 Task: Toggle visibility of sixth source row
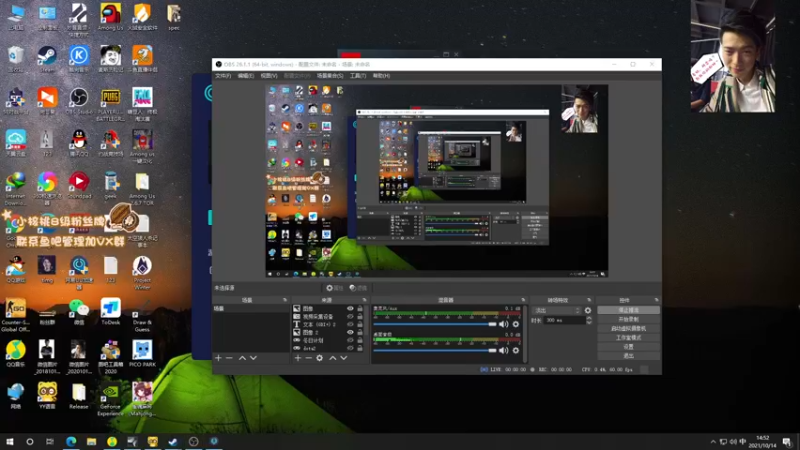point(350,348)
